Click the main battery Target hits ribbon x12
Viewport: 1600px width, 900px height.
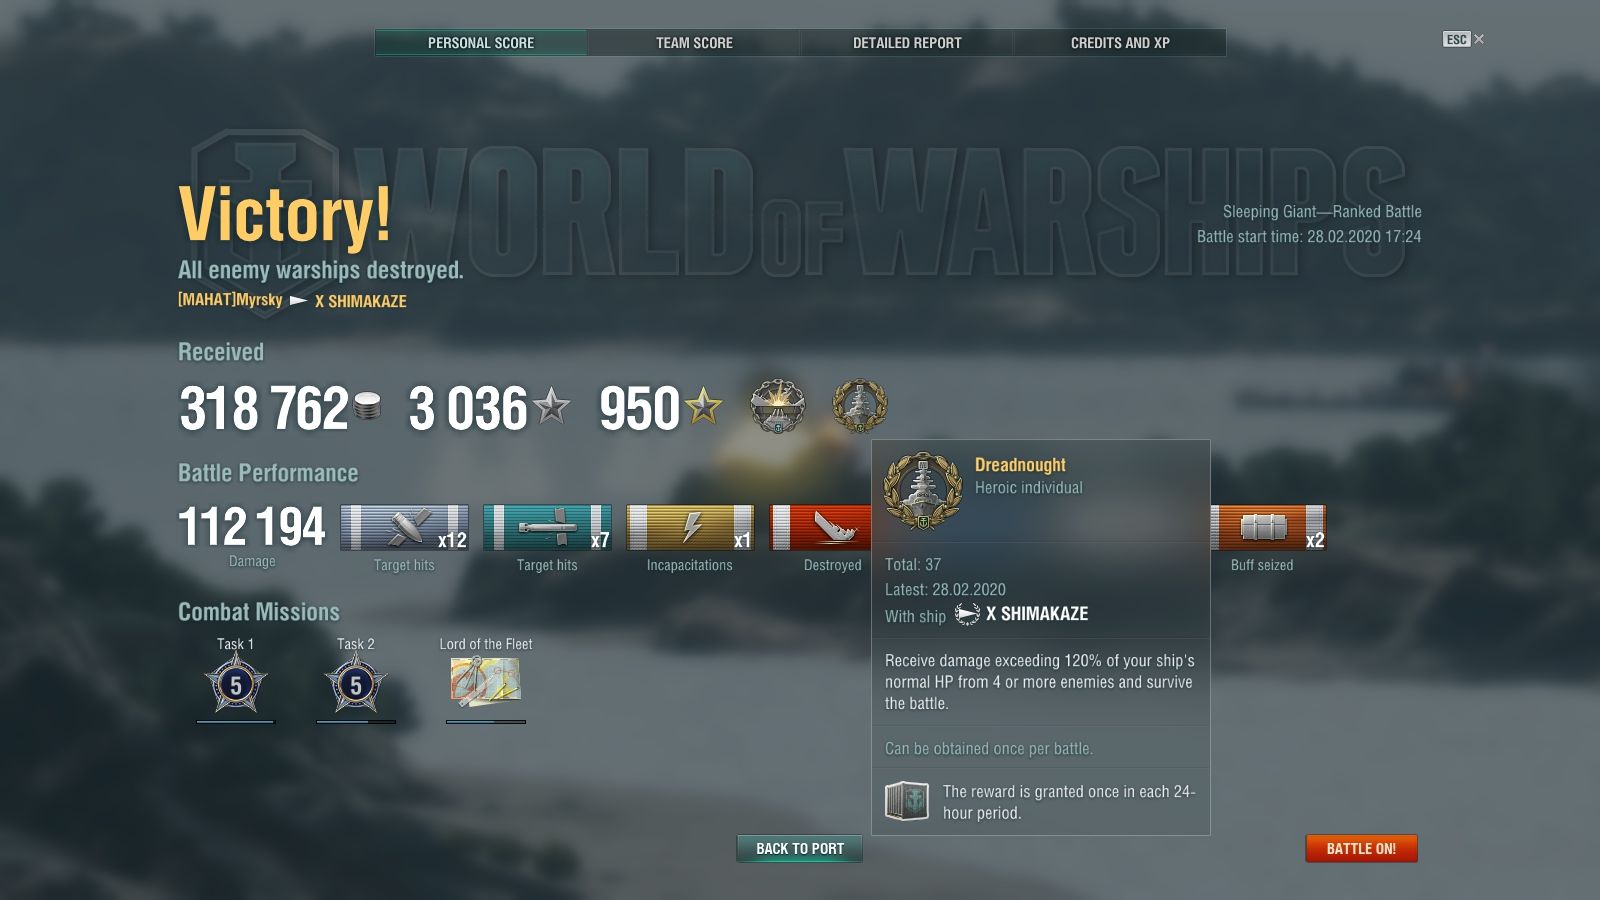(404, 527)
